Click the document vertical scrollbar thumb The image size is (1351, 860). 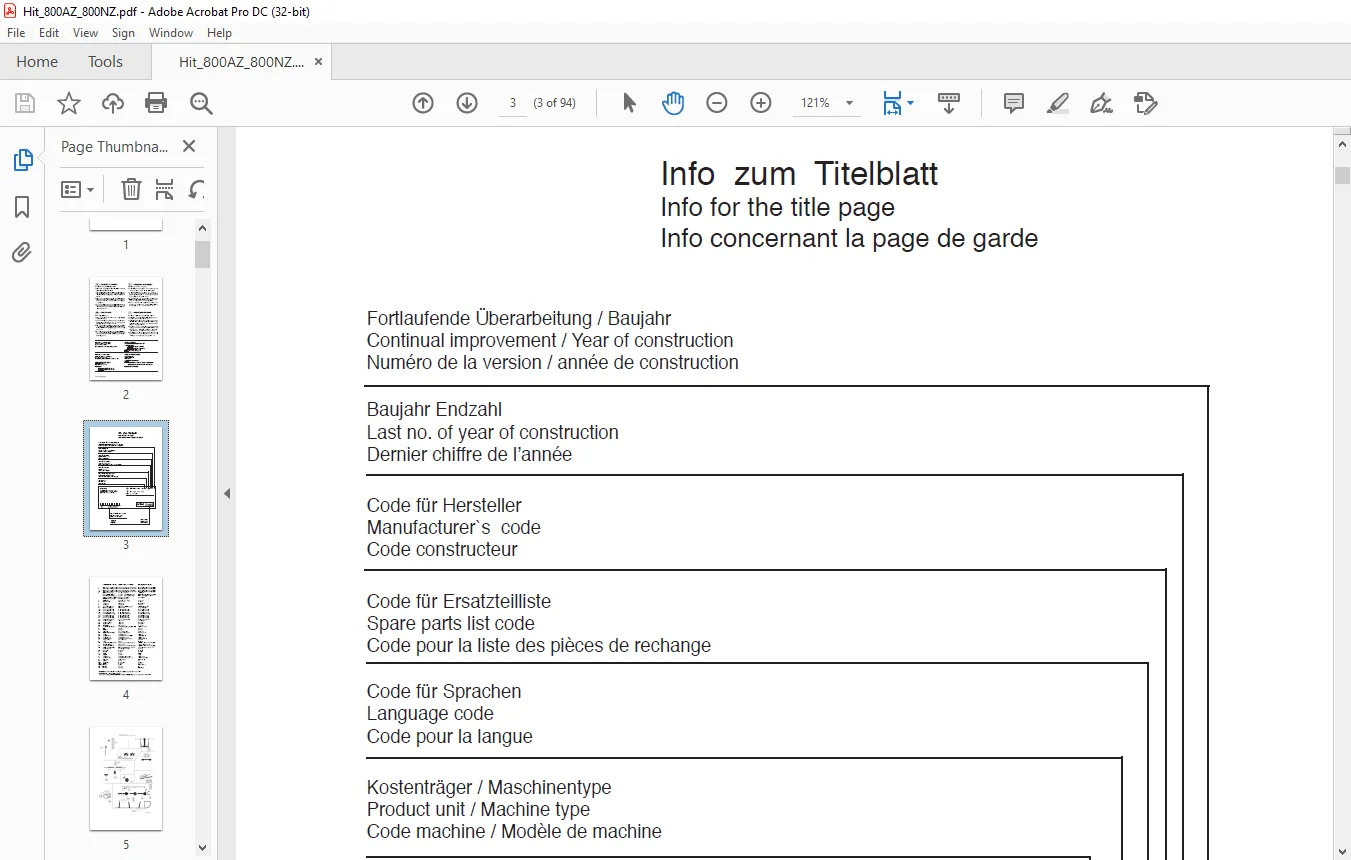(1342, 175)
